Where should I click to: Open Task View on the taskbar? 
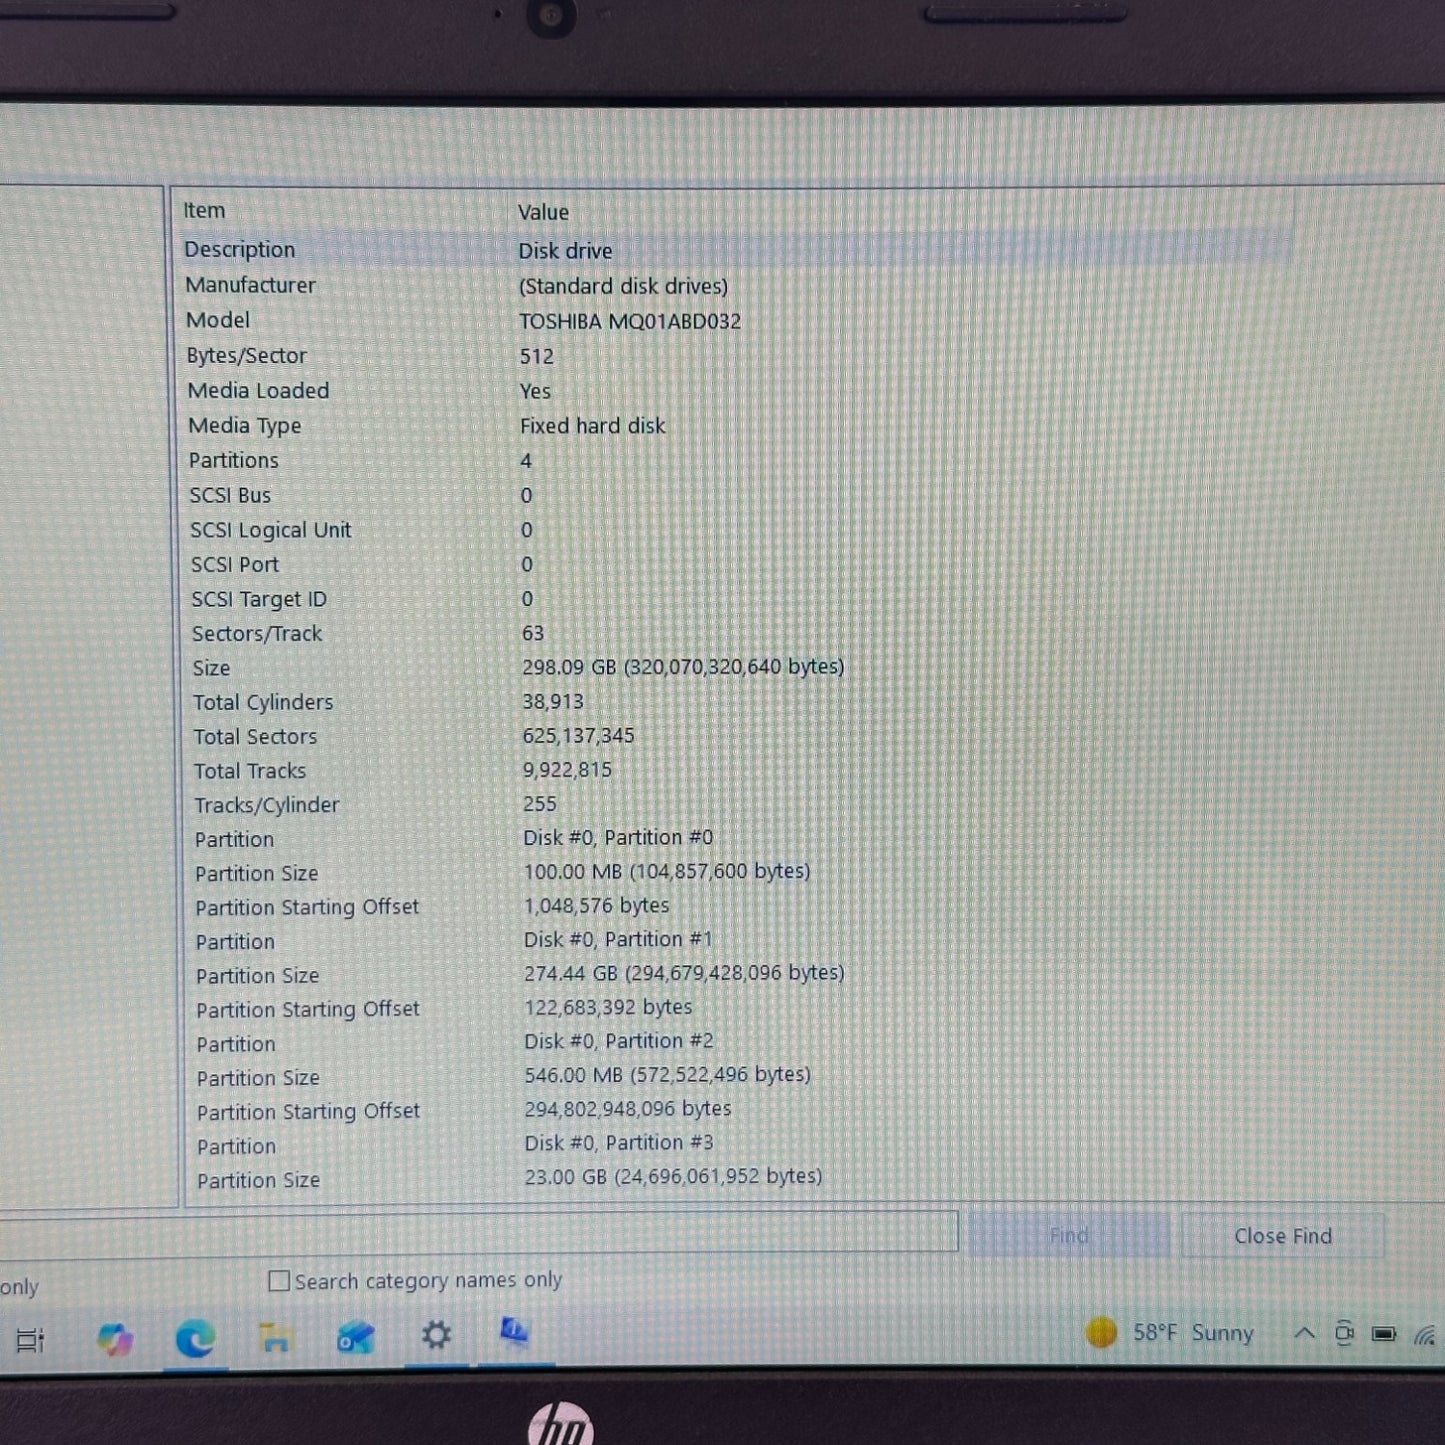pyautogui.click(x=30, y=1340)
